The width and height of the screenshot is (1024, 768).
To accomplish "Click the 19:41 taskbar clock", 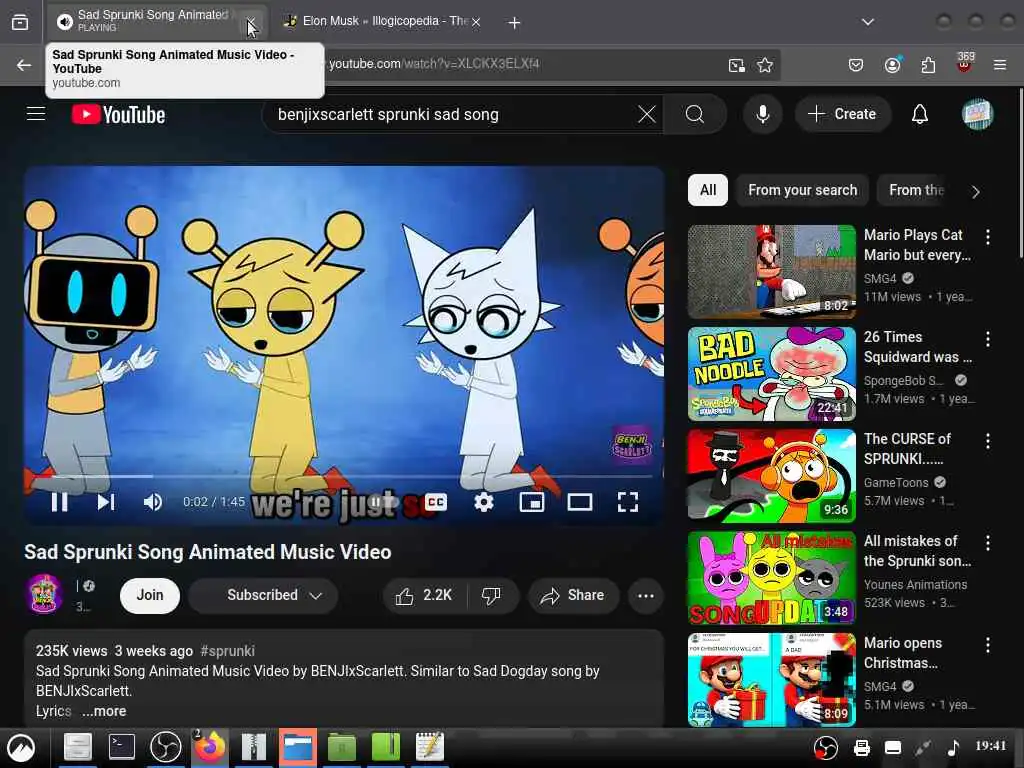I will pos(991,746).
